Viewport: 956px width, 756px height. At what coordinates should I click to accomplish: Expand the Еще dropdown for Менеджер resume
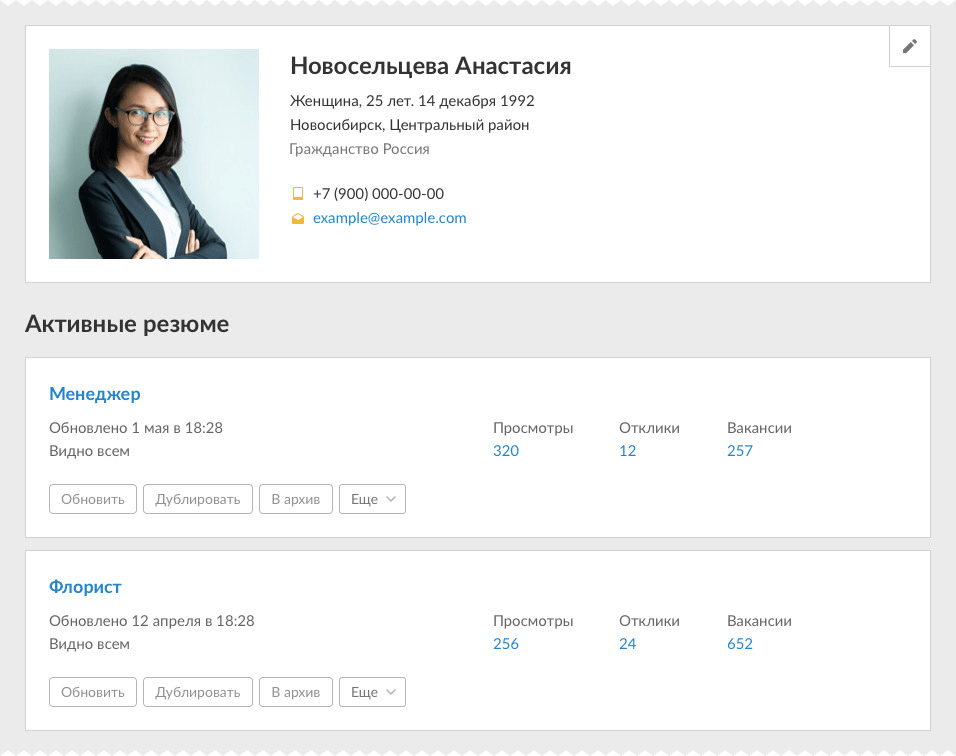click(373, 499)
